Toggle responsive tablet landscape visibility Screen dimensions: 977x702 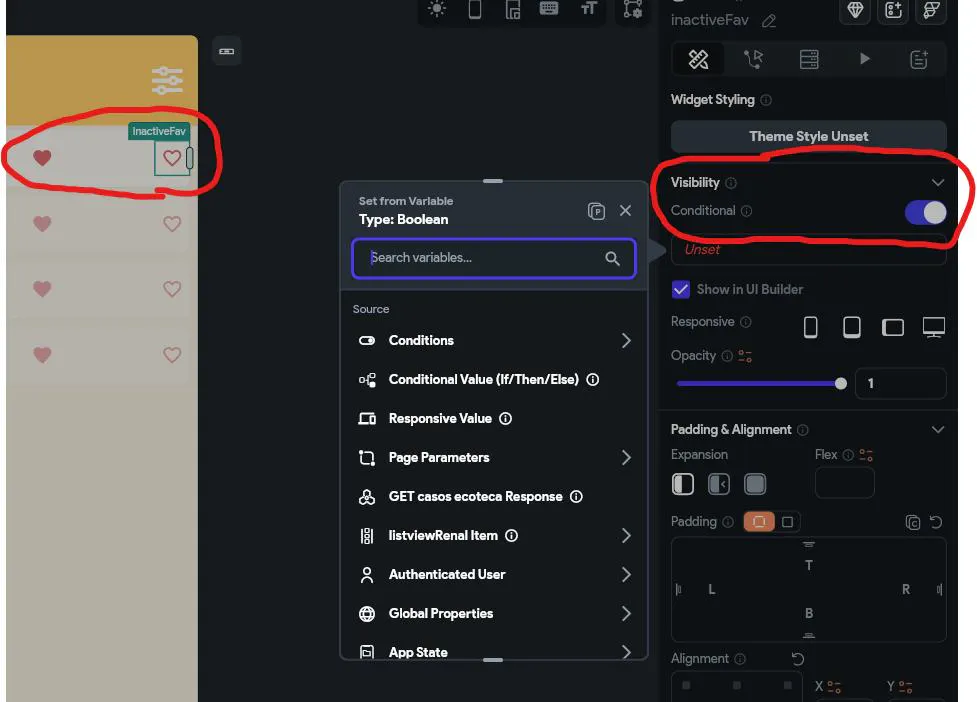pyautogui.click(x=892, y=327)
